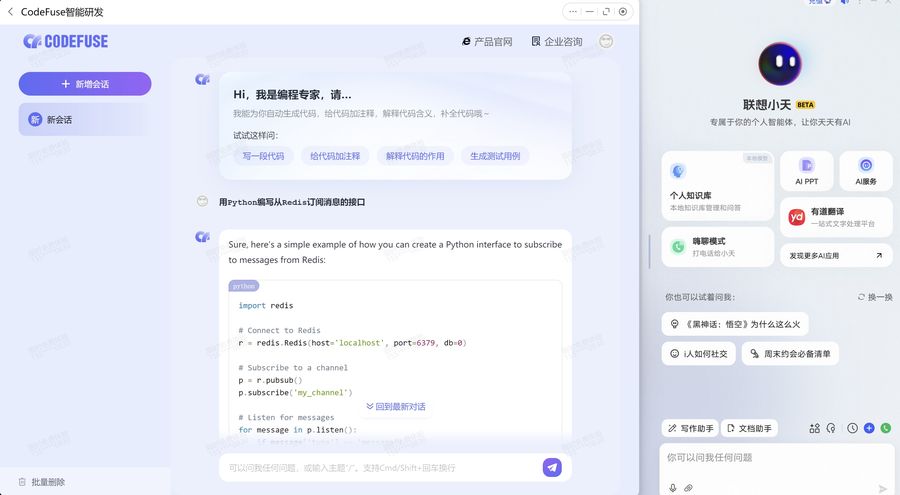Go back using the arrow beside CodeFuse智能研发

click(x=10, y=11)
